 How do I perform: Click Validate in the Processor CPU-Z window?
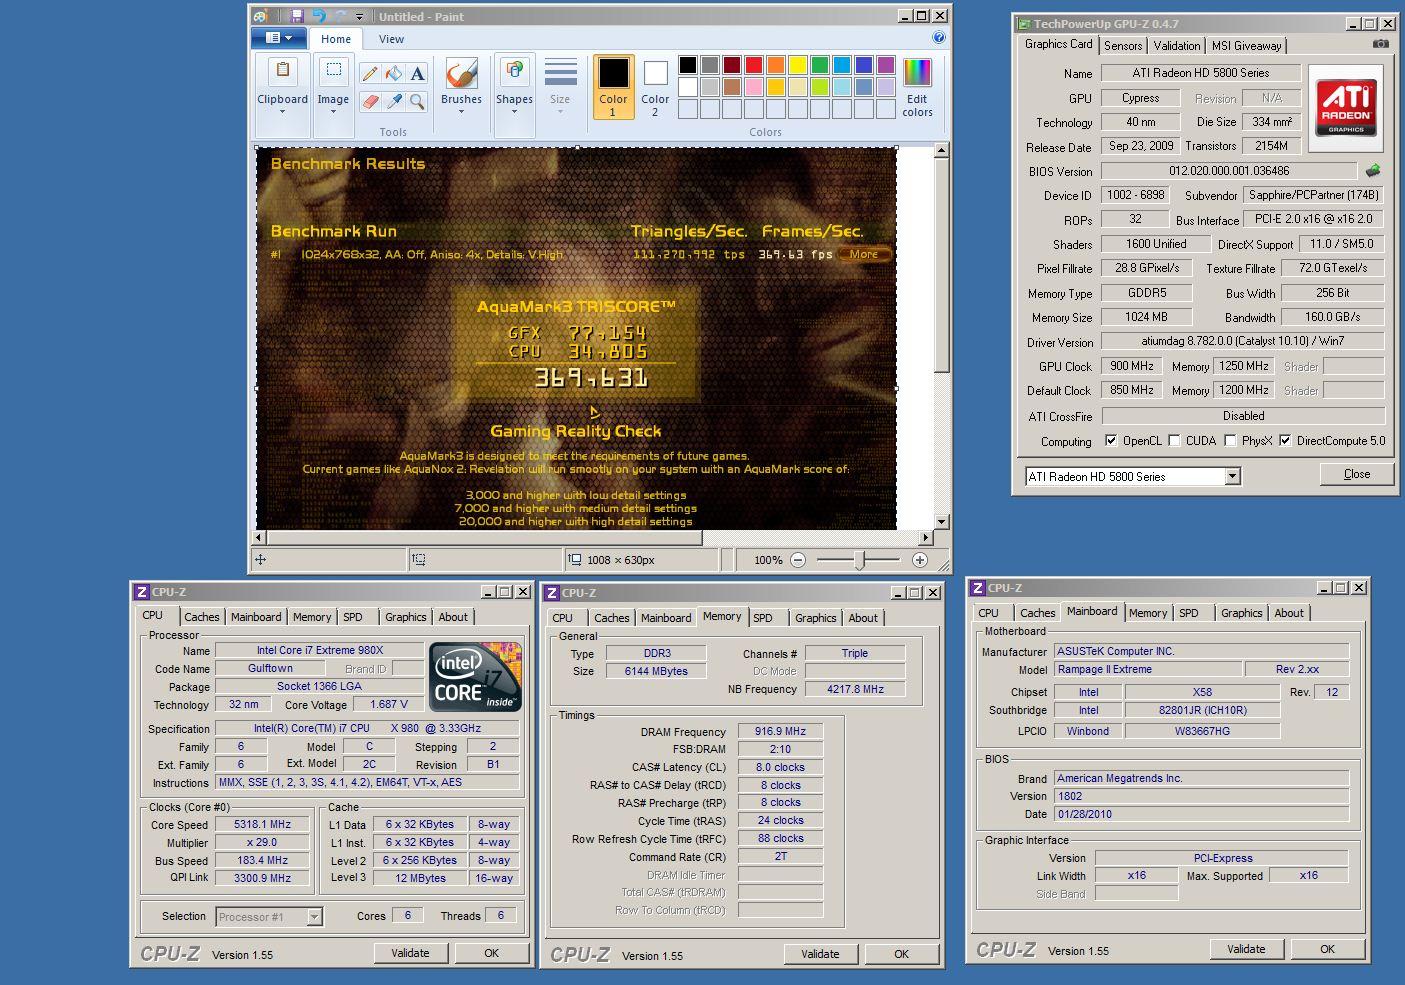(410, 953)
